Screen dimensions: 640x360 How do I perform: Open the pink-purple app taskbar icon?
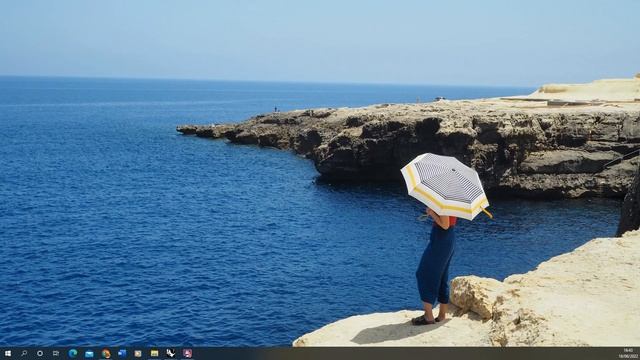click(187, 353)
